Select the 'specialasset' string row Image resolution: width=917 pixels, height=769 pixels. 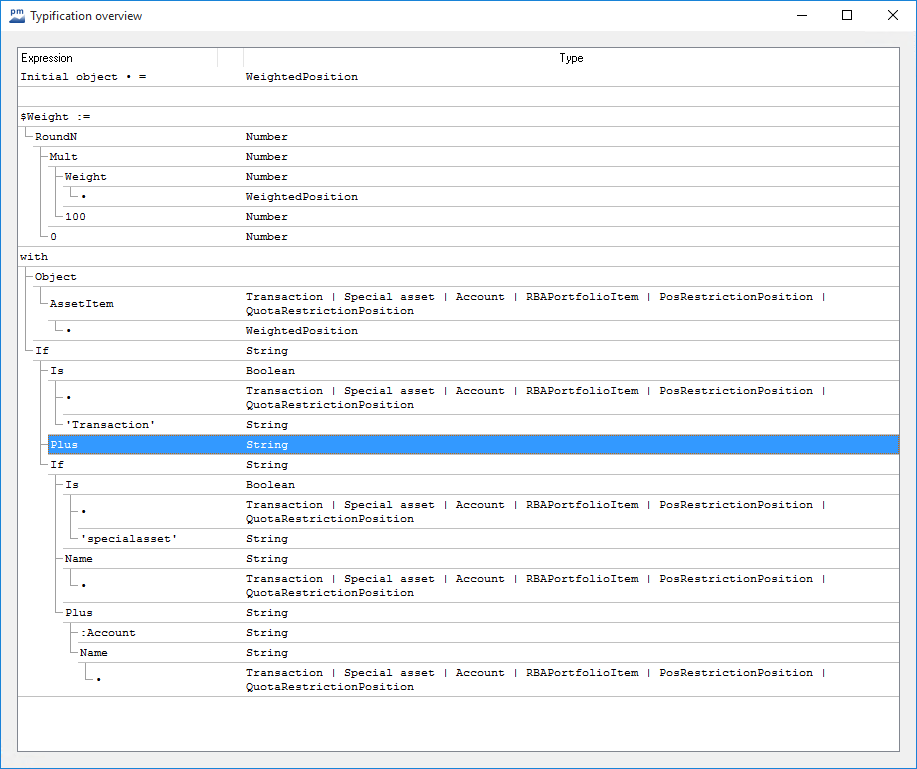[128, 539]
